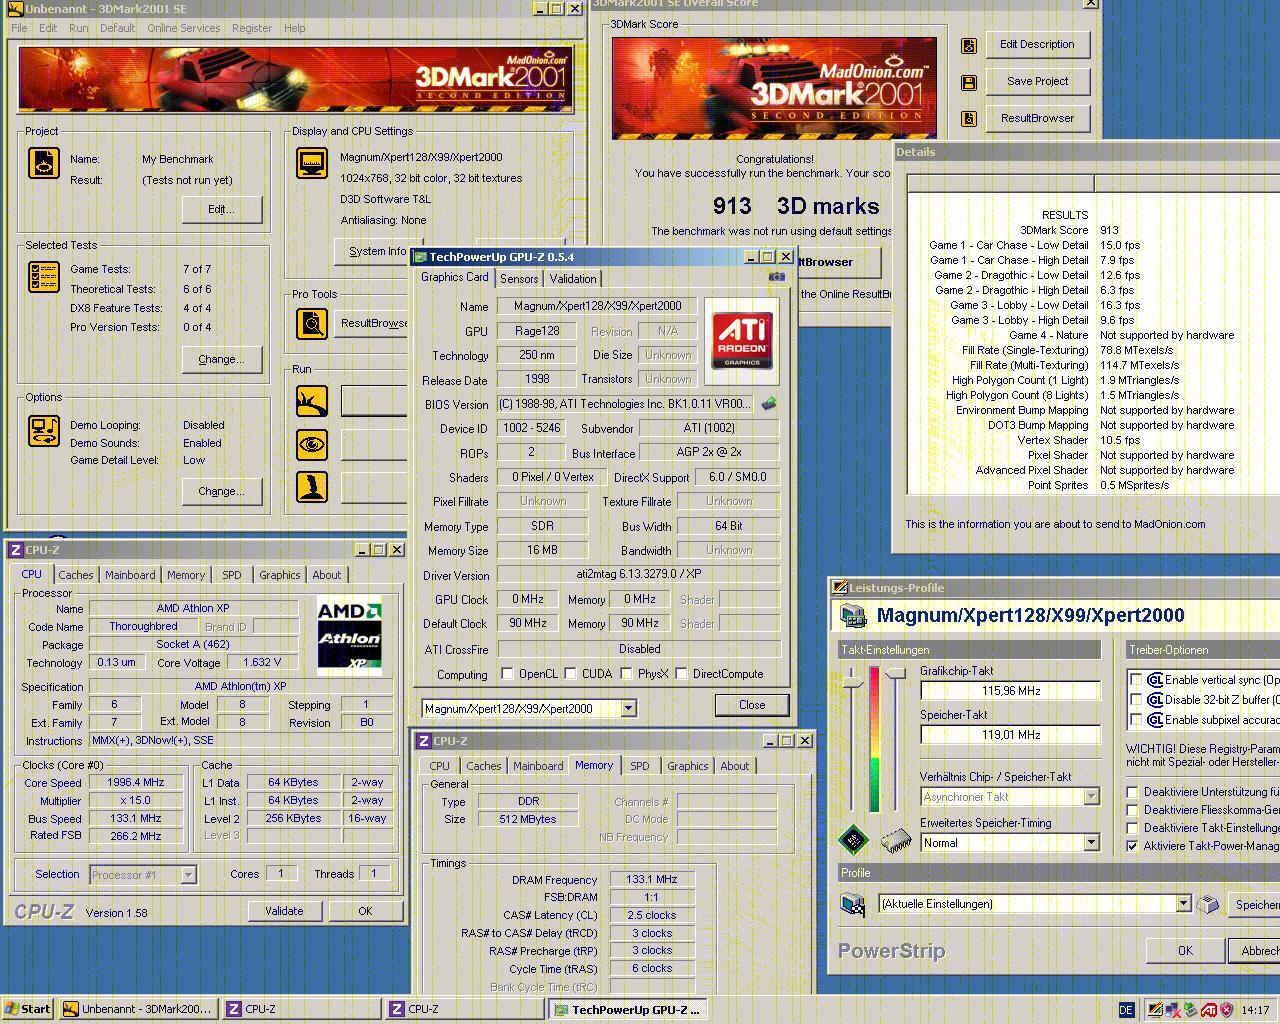Click the Save Project floppy disk icon
Screen dimensions: 1280x1024
click(968, 82)
